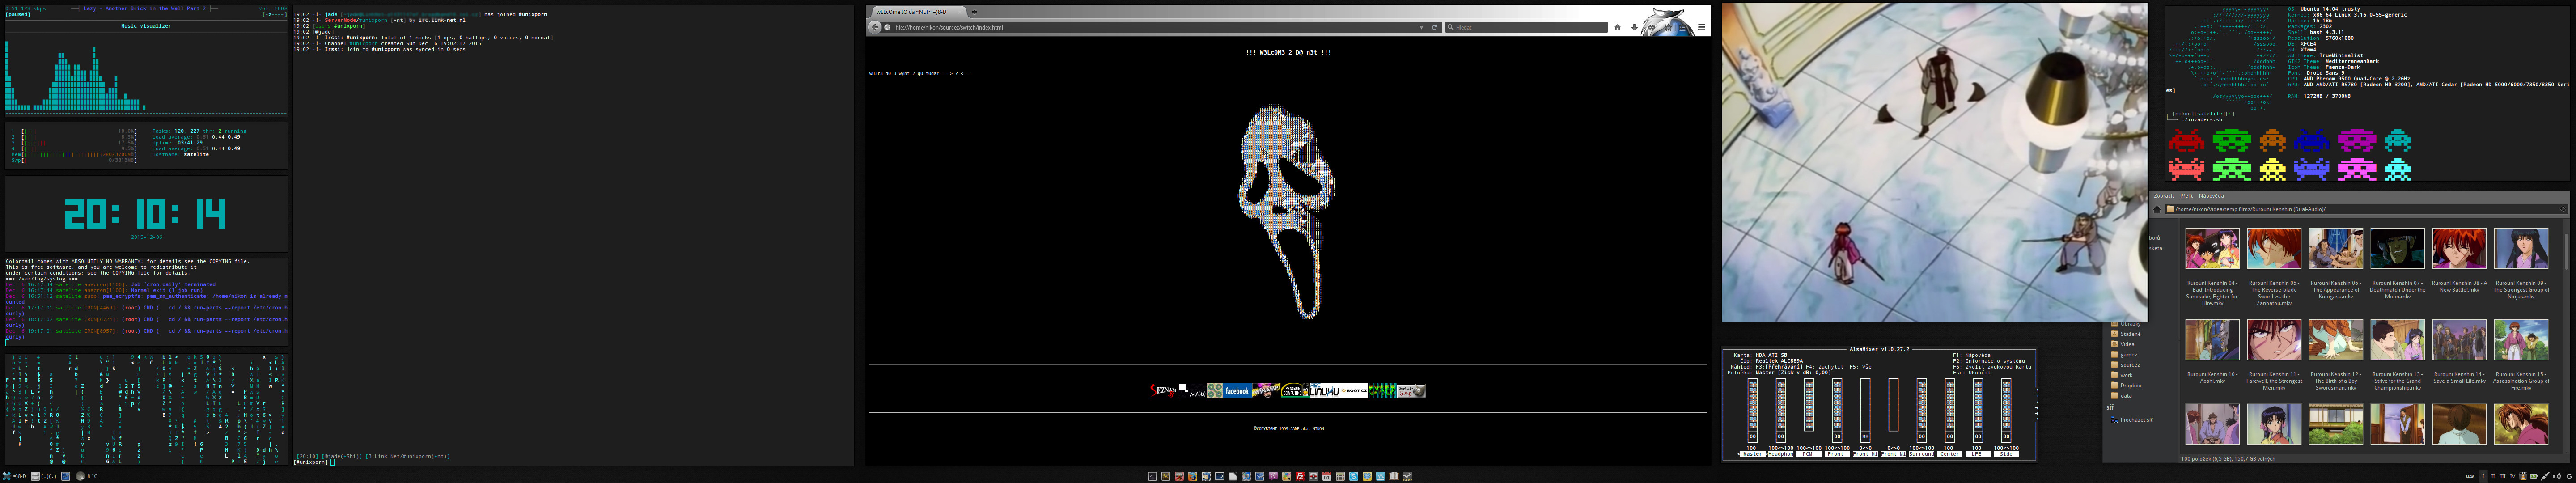Launch Skype from the dock

tap(1354, 476)
